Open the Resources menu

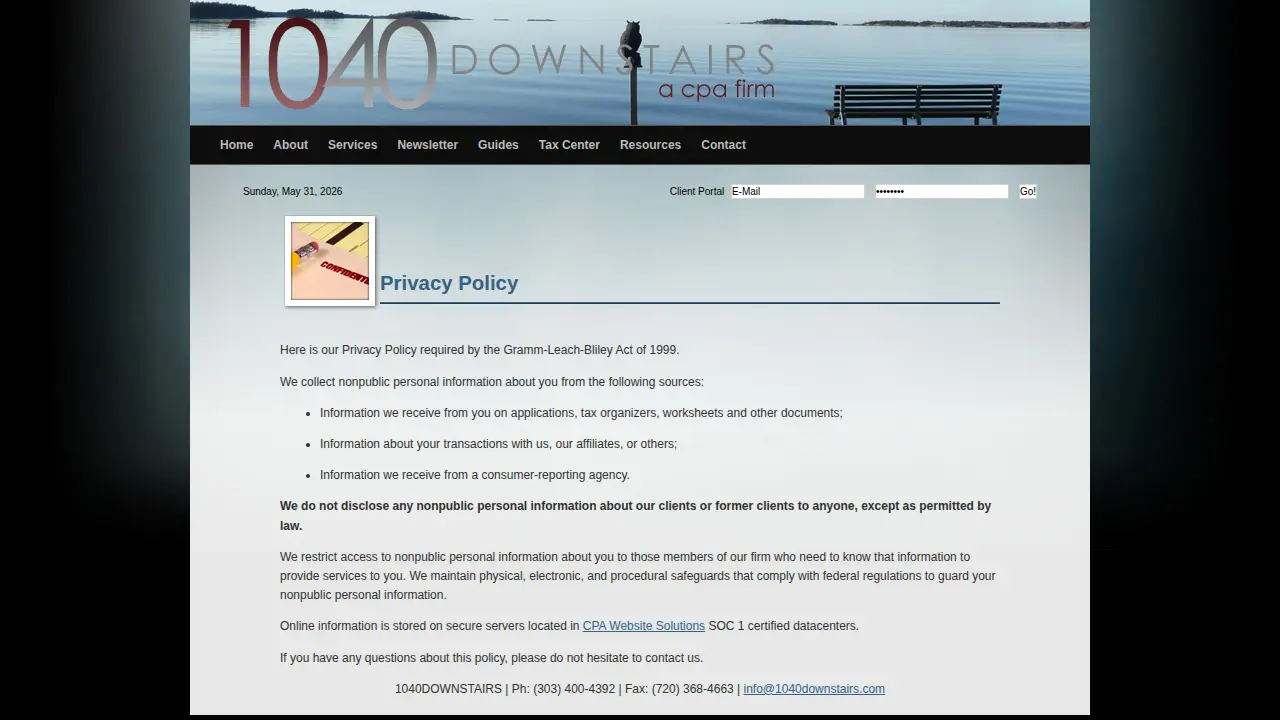(650, 145)
